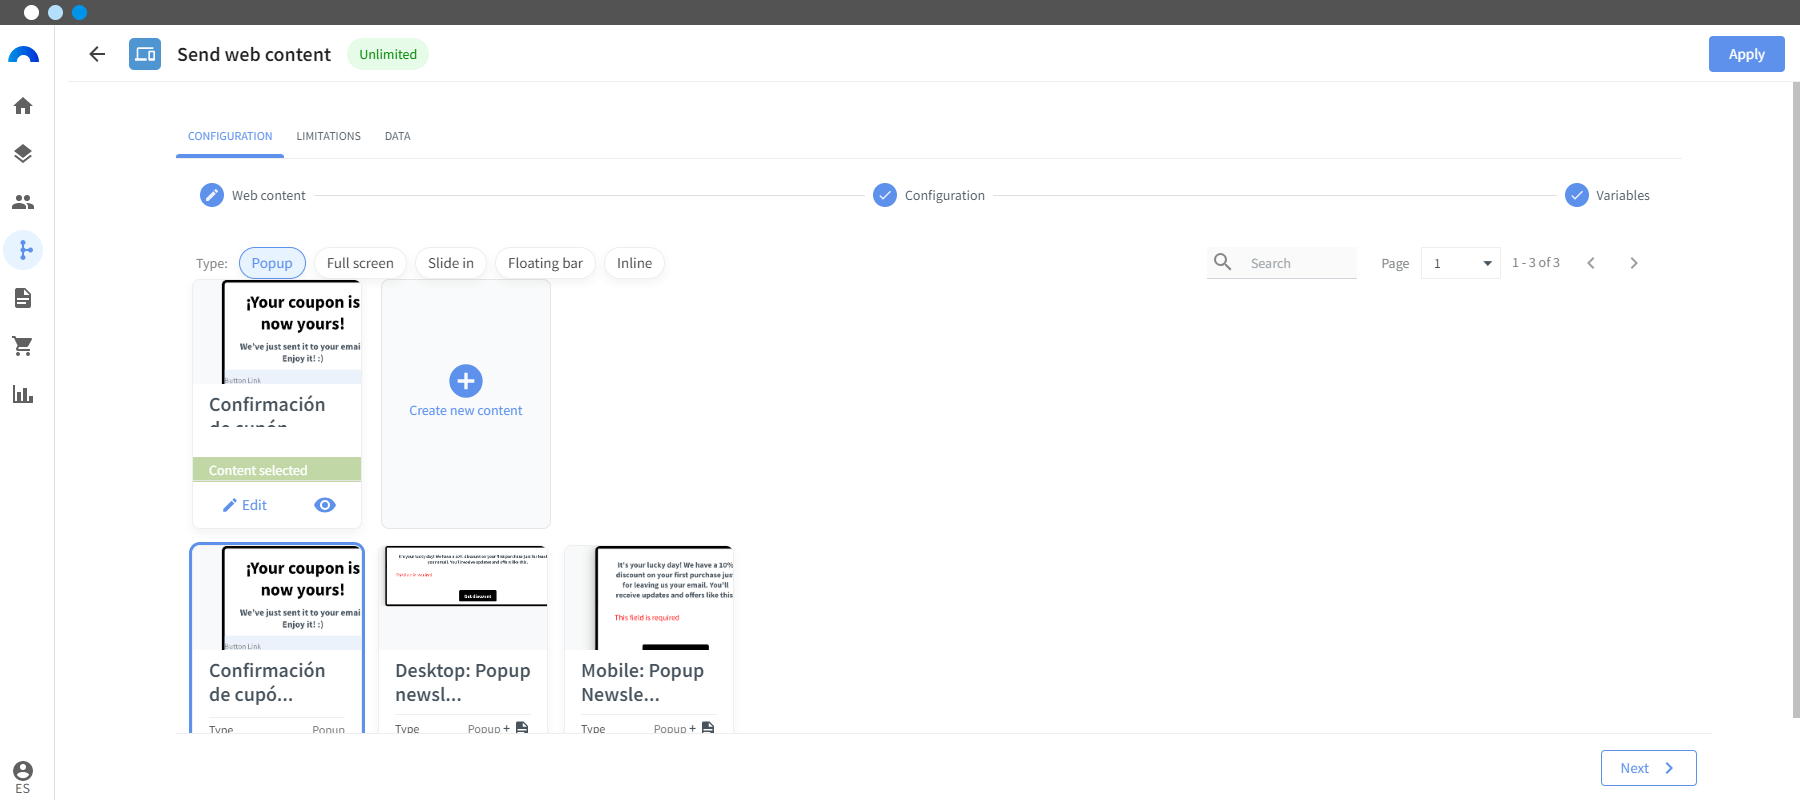Image resolution: width=1800 pixels, height=800 pixels.
Task: Click the Create new content link
Action: [466, 410]
